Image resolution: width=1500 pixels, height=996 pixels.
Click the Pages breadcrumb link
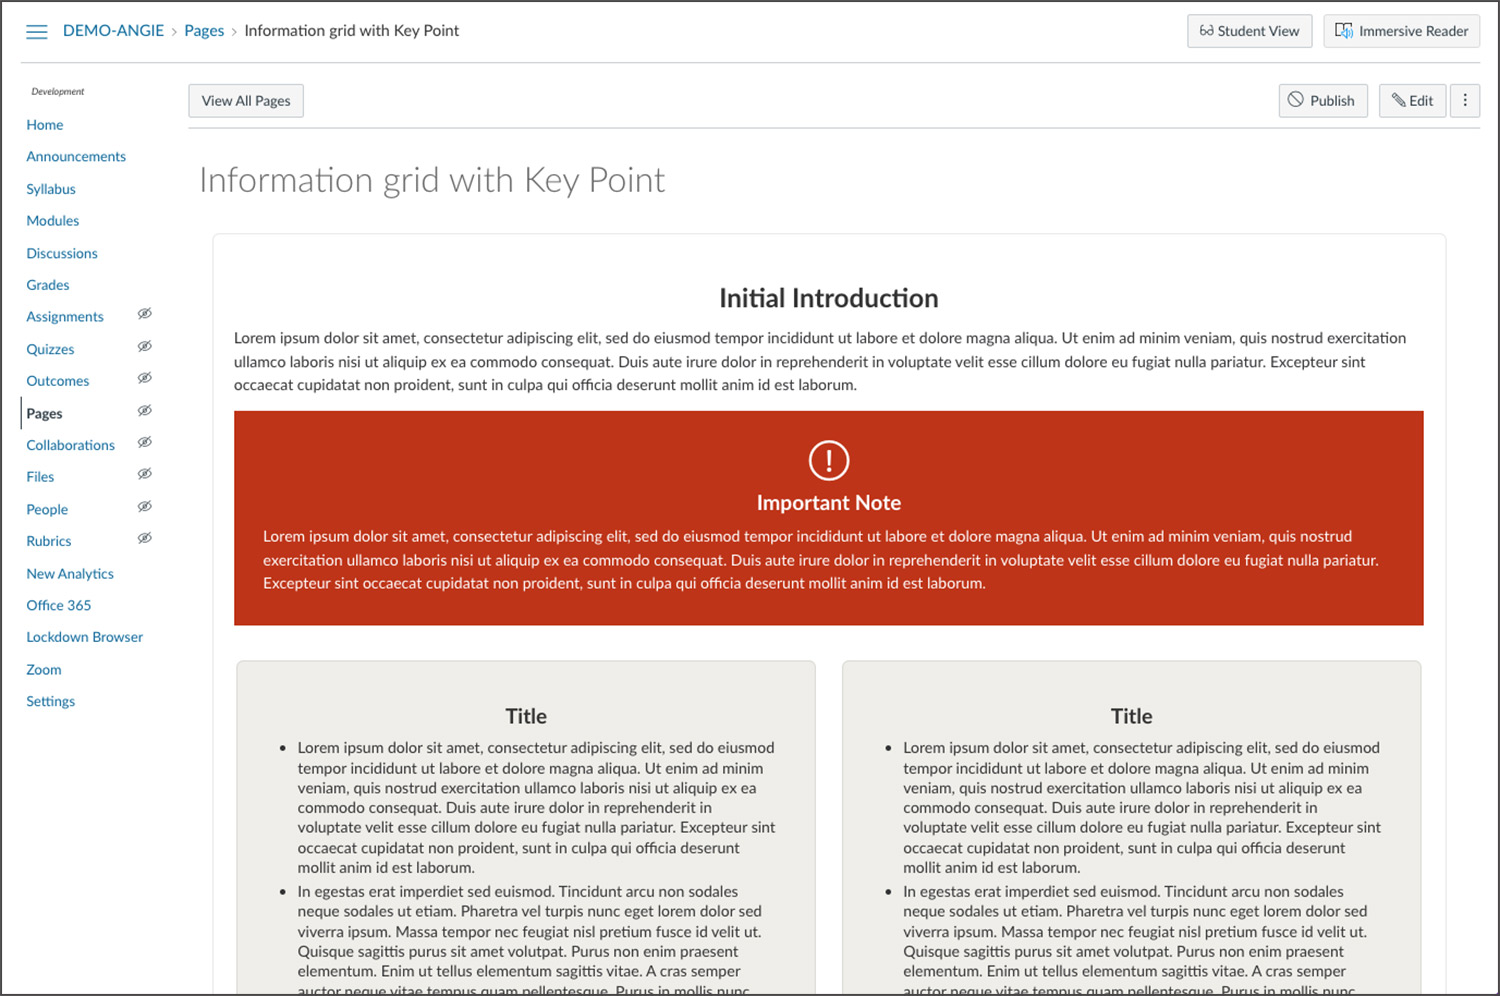click(x=204, y=31)
